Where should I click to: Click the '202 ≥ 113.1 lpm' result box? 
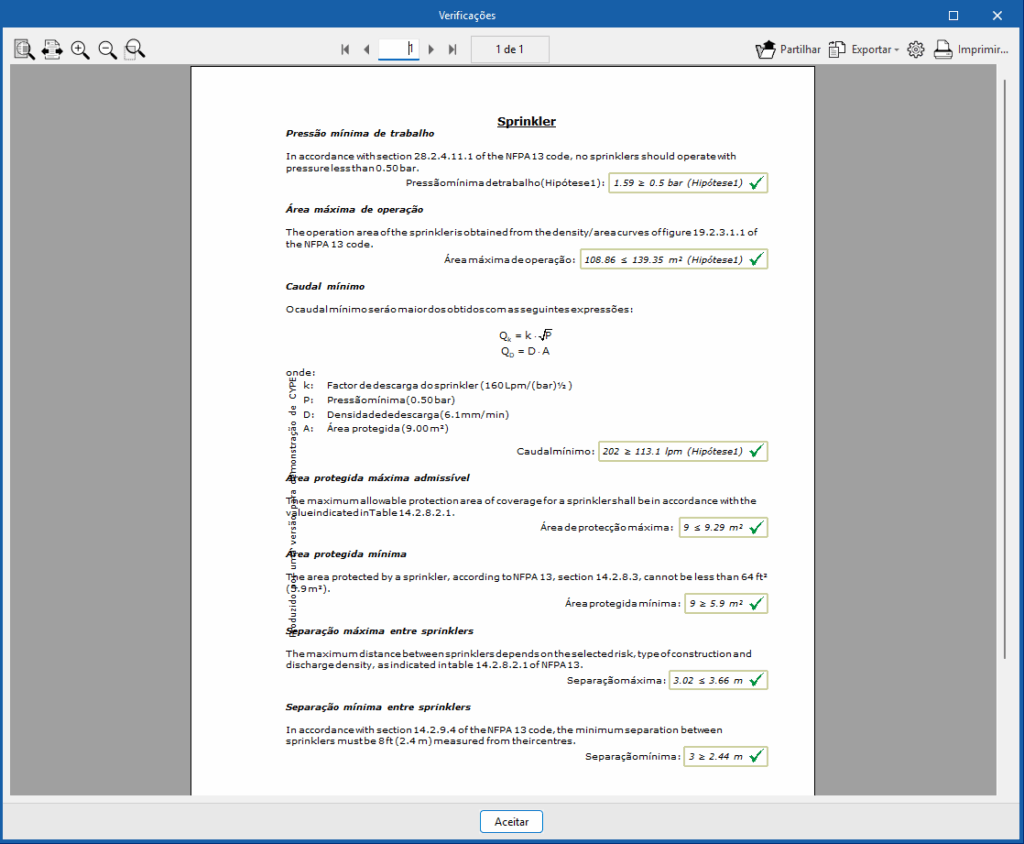pos(683,451)
